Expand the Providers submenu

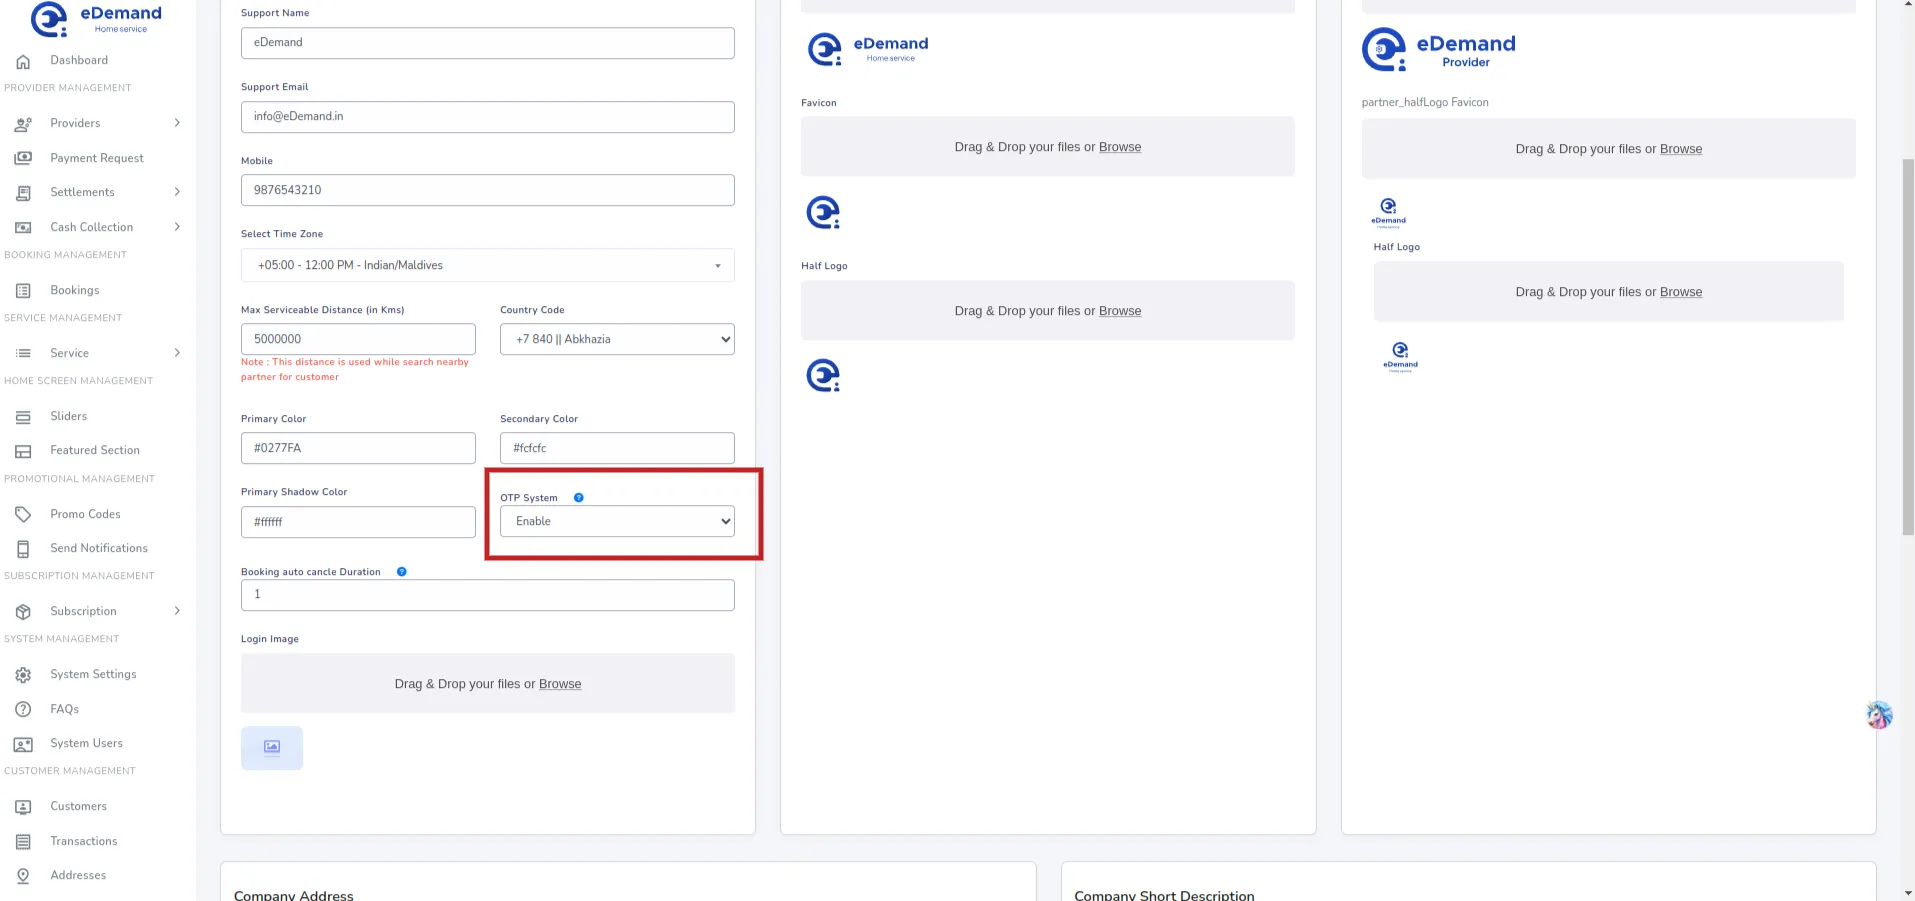pos(177,123)
